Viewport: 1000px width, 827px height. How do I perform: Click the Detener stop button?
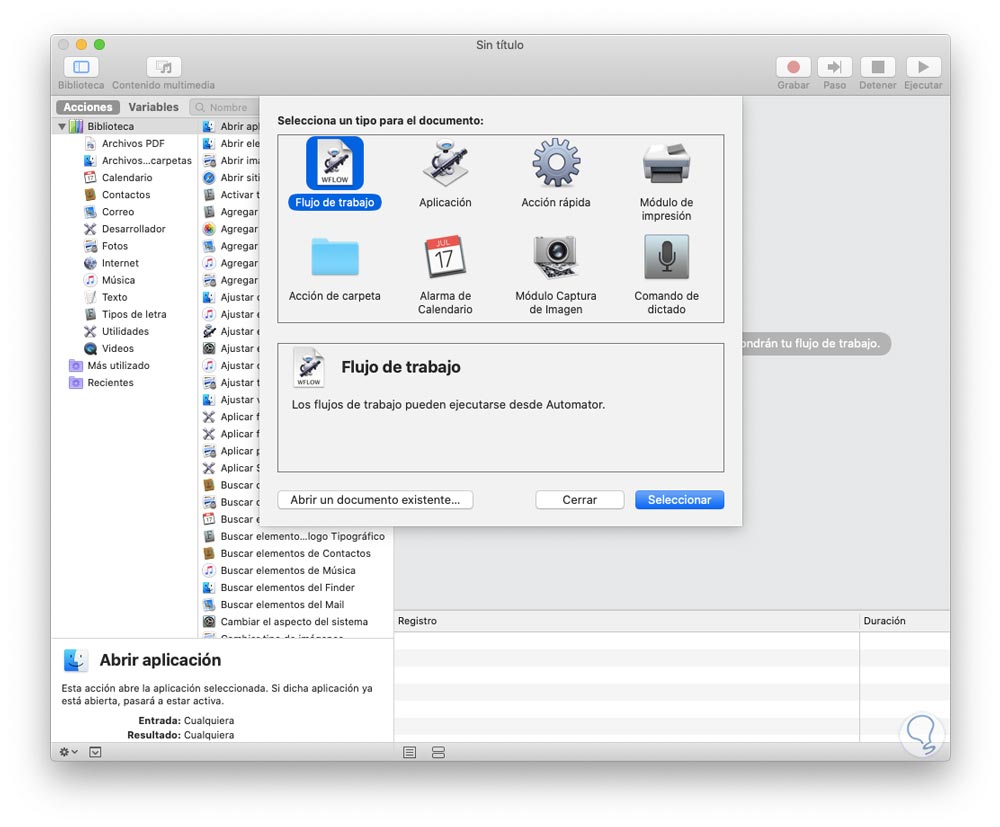pyautogui.click(x=878, y=67)
